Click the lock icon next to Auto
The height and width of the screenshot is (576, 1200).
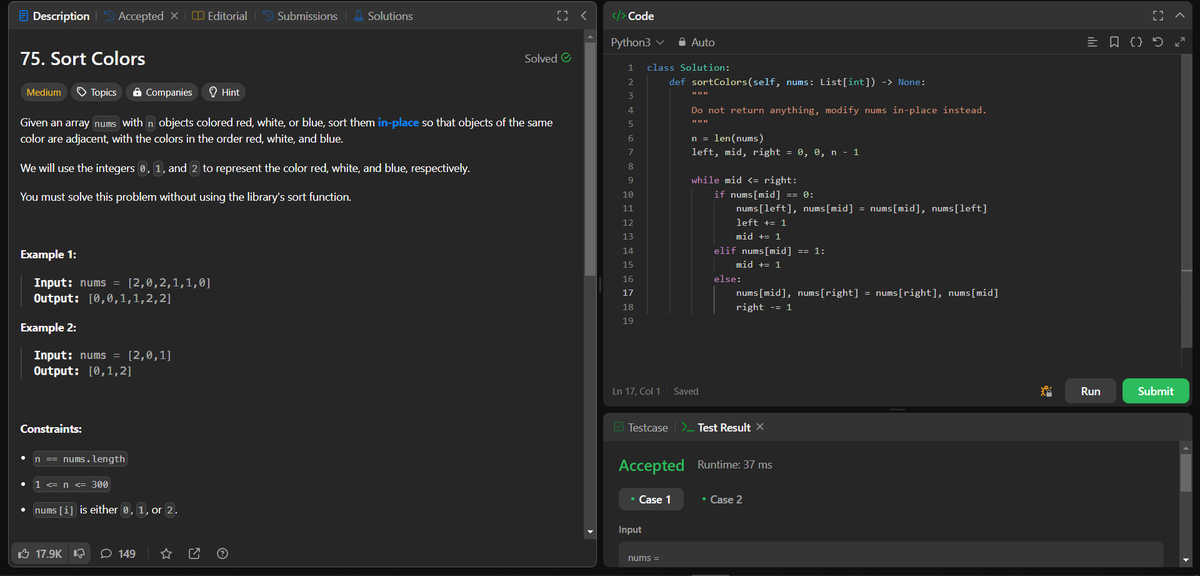[682, 43]
